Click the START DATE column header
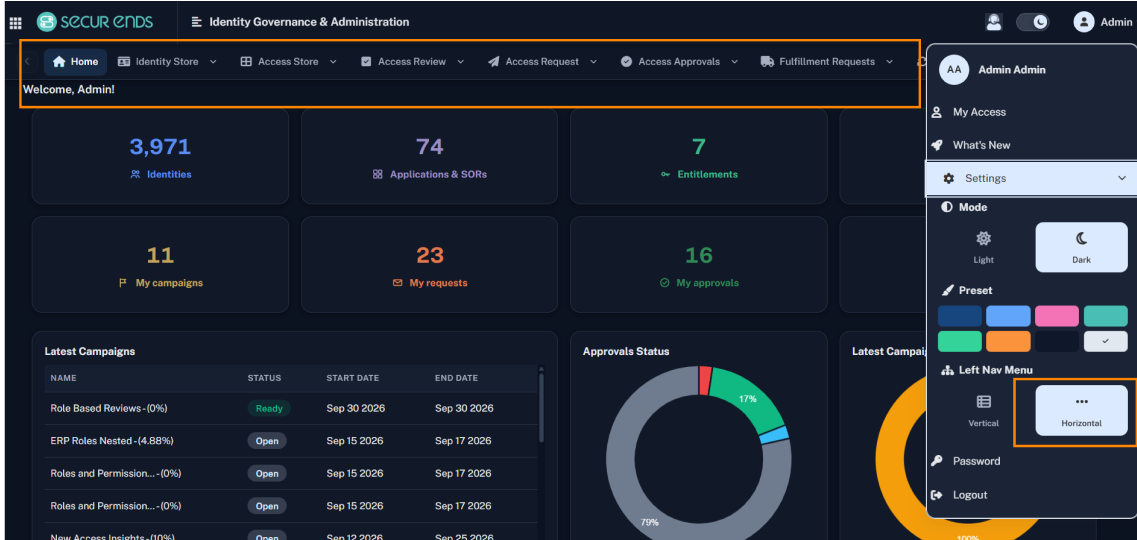Image resolution: width=1137 pixels, height=540 pixels. pyautogui.click(x=352, y=378)
